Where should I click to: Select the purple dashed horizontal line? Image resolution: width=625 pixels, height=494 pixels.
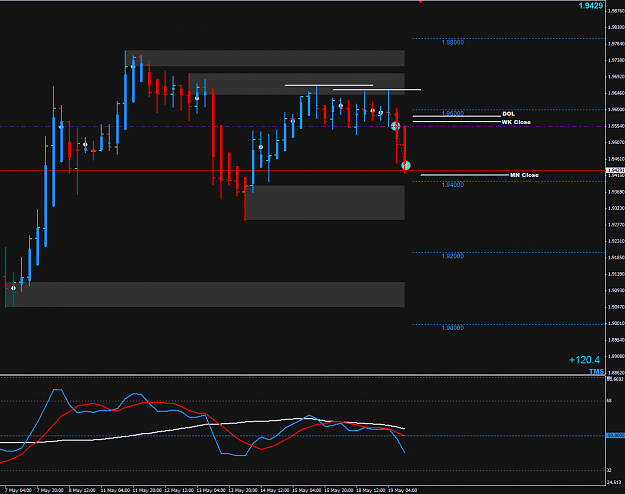coord(303,126)
